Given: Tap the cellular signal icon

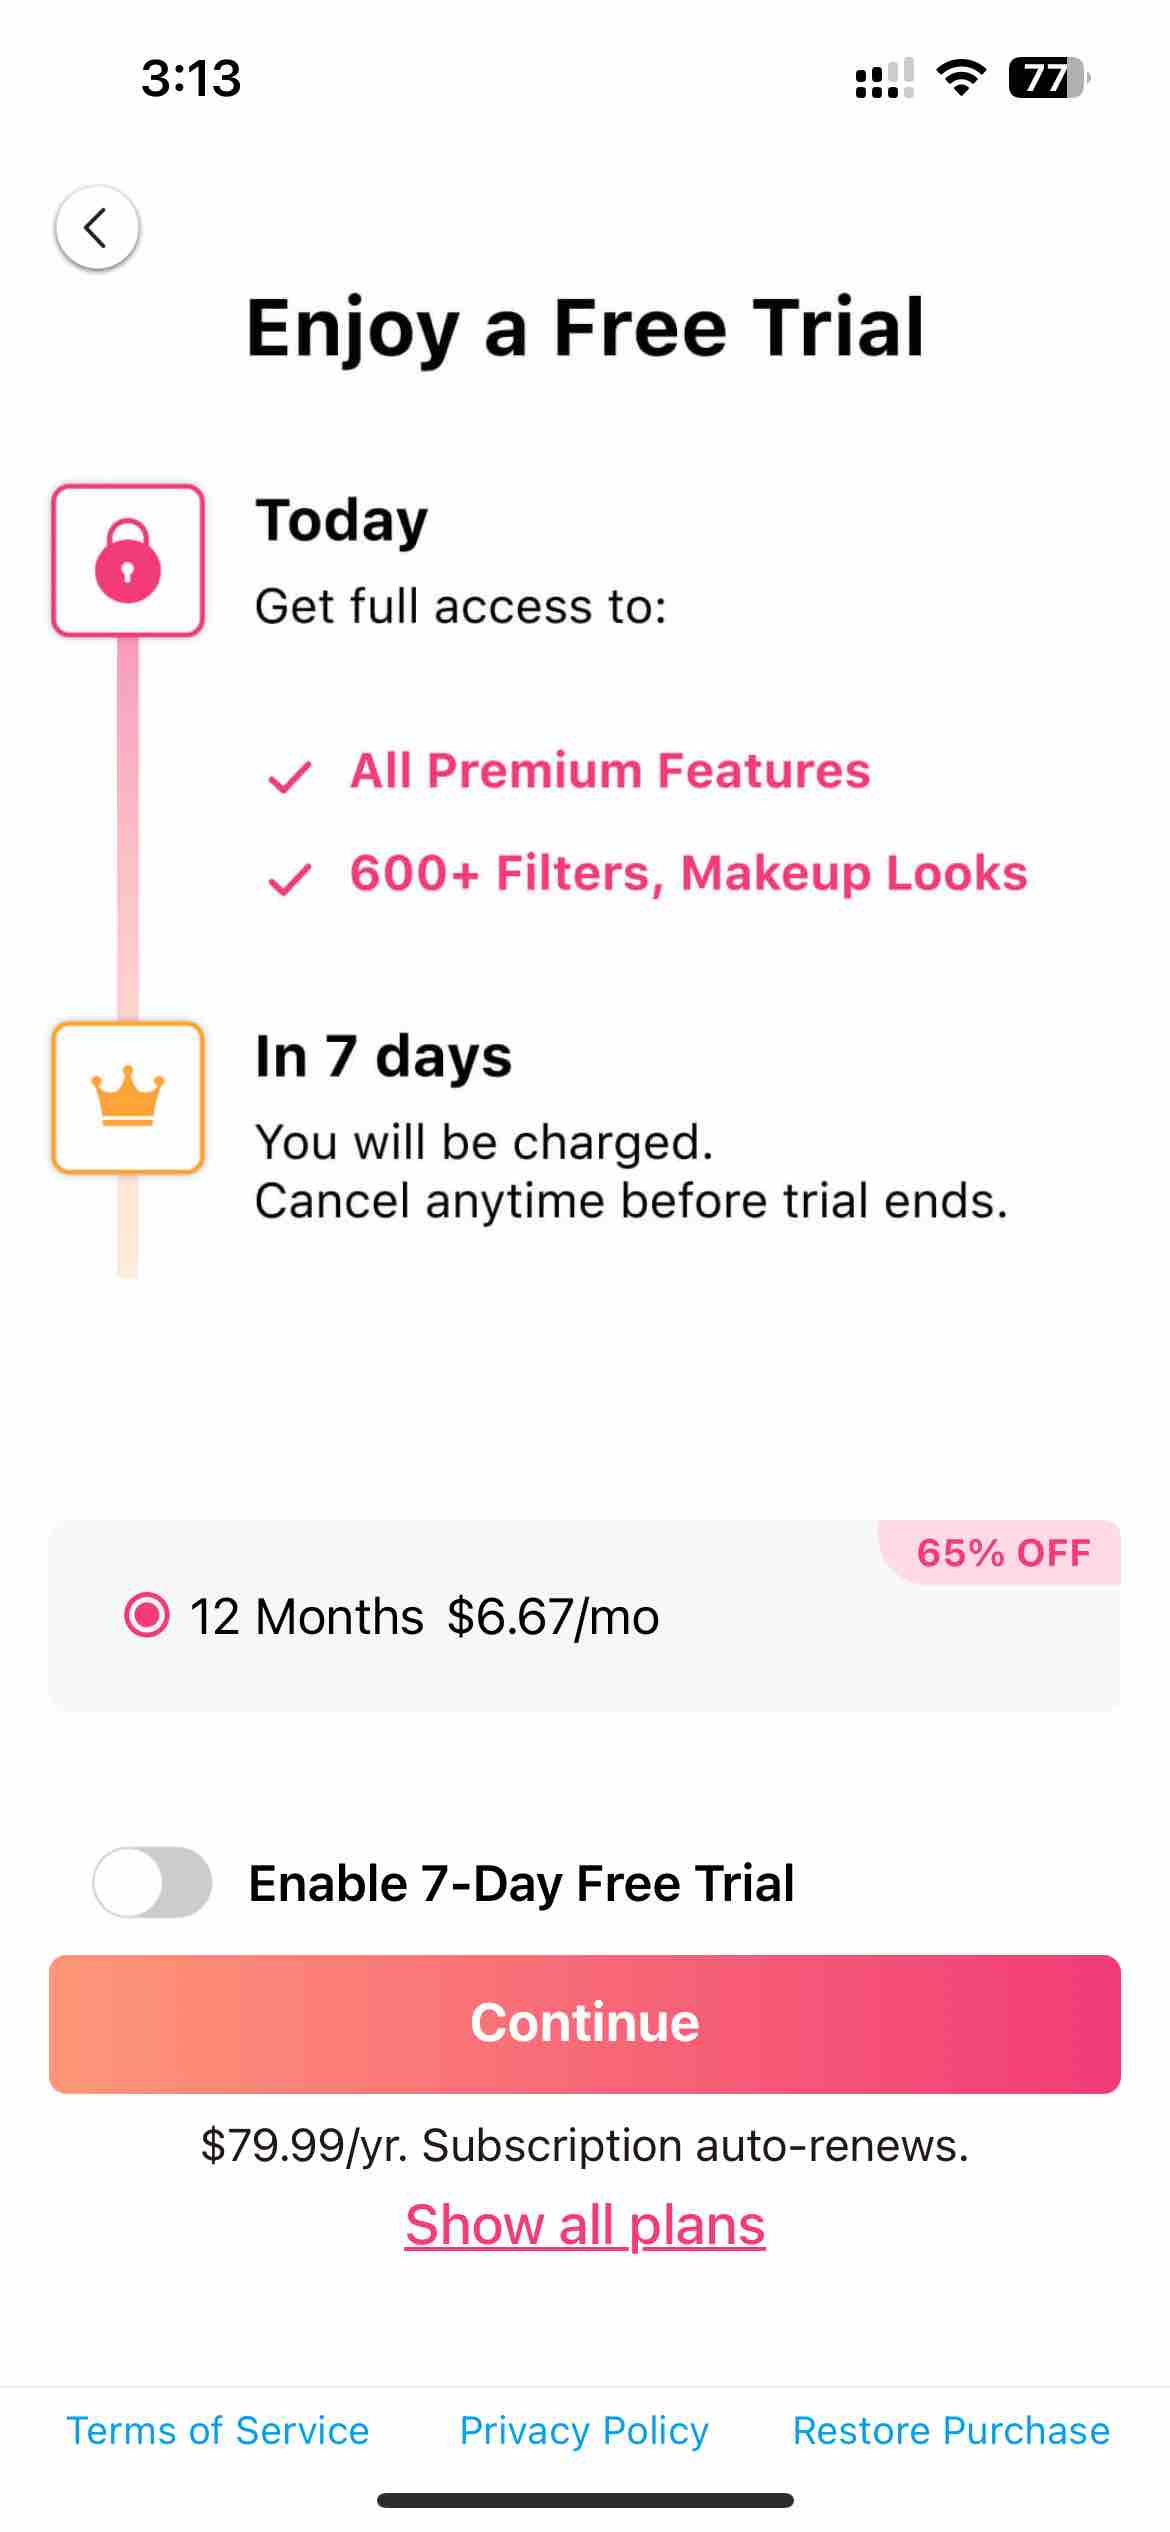Looking at the screenshot, I should click(884, 79).
